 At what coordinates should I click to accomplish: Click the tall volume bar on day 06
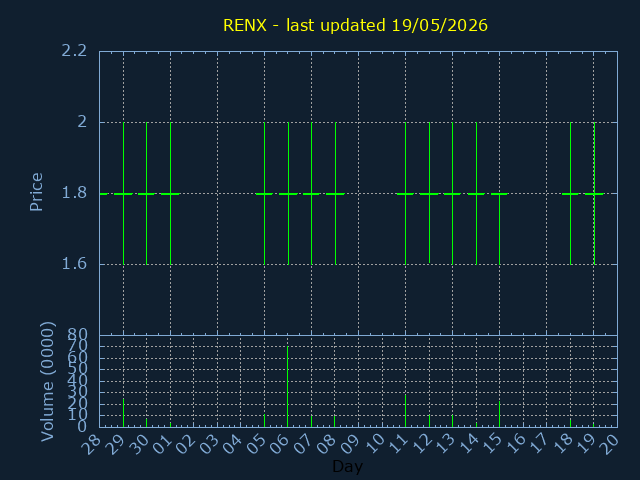pos(287,387)
